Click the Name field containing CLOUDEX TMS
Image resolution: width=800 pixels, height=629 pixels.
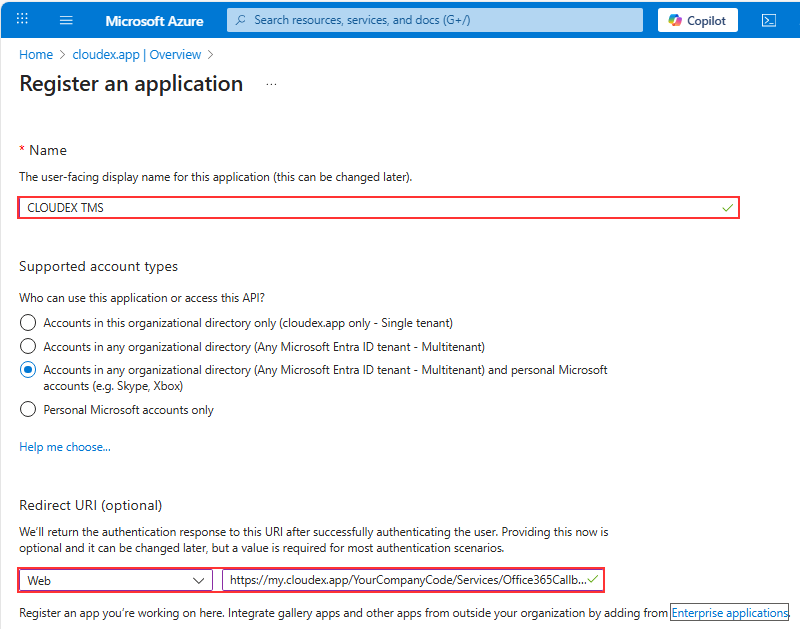tap(370, 208)
